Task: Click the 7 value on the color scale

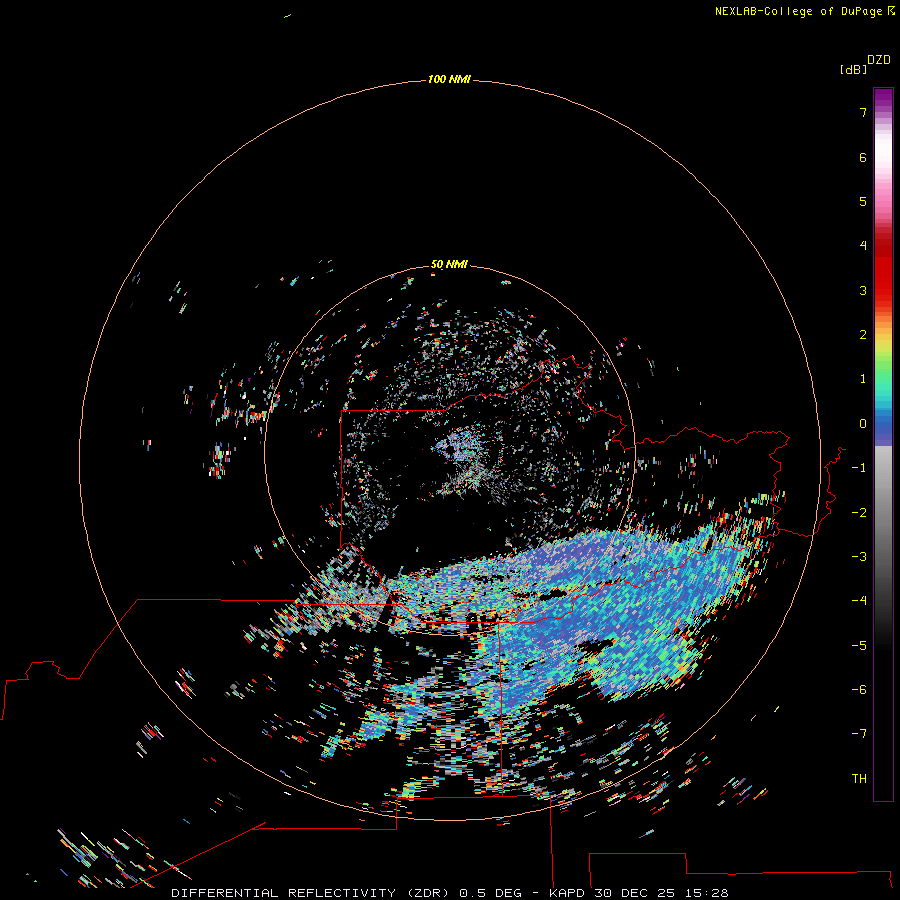Action: pyautogui.click(x=863, y=113)
